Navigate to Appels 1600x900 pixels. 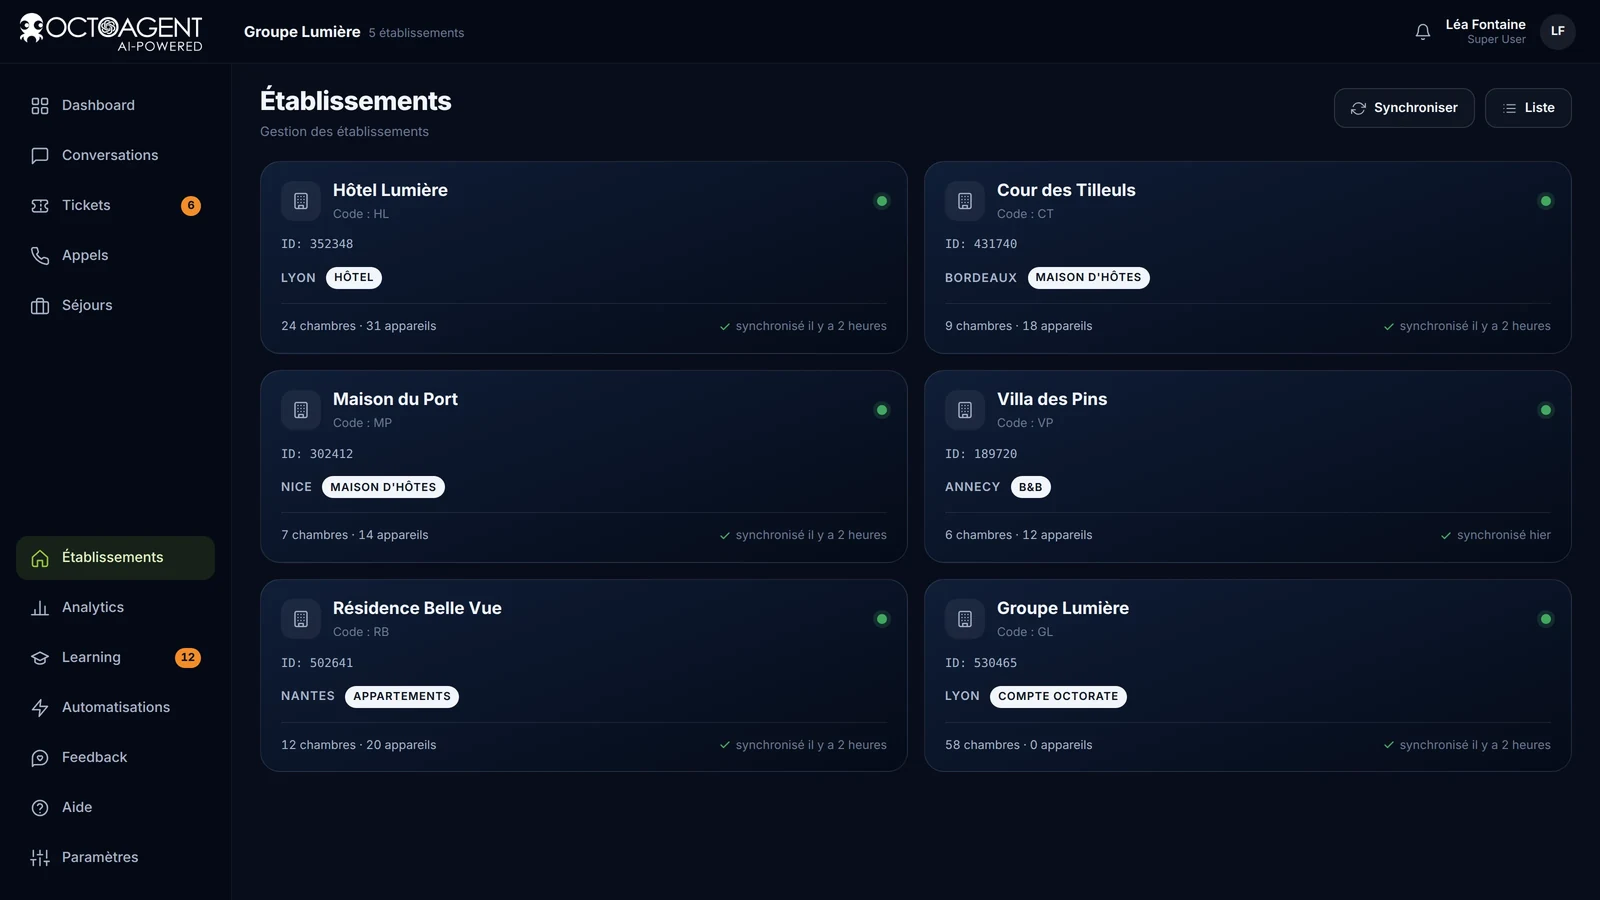click(115, 256)
